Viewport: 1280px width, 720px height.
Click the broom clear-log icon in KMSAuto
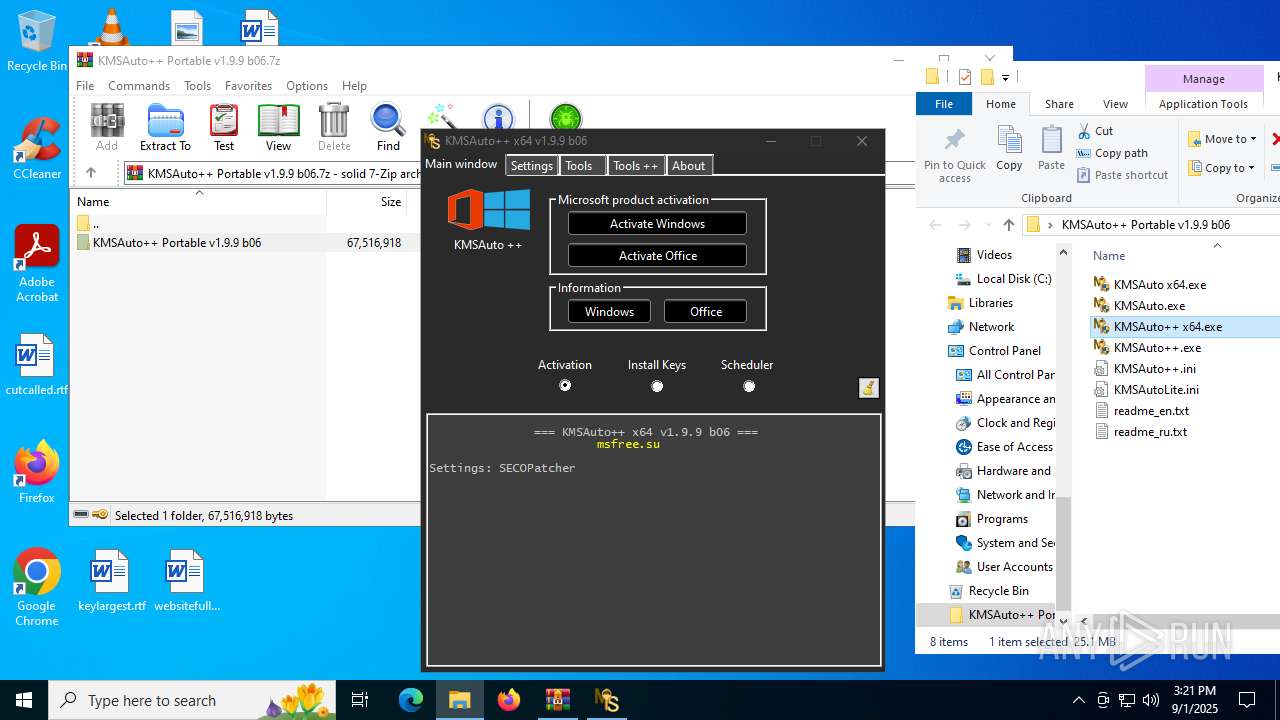click(x=868, y=388)
